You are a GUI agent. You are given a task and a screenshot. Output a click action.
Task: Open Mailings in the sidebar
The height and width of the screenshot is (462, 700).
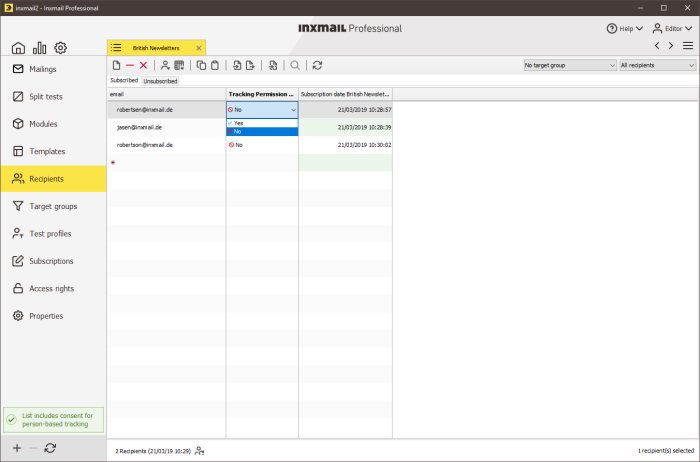click(x=53, y=69)
